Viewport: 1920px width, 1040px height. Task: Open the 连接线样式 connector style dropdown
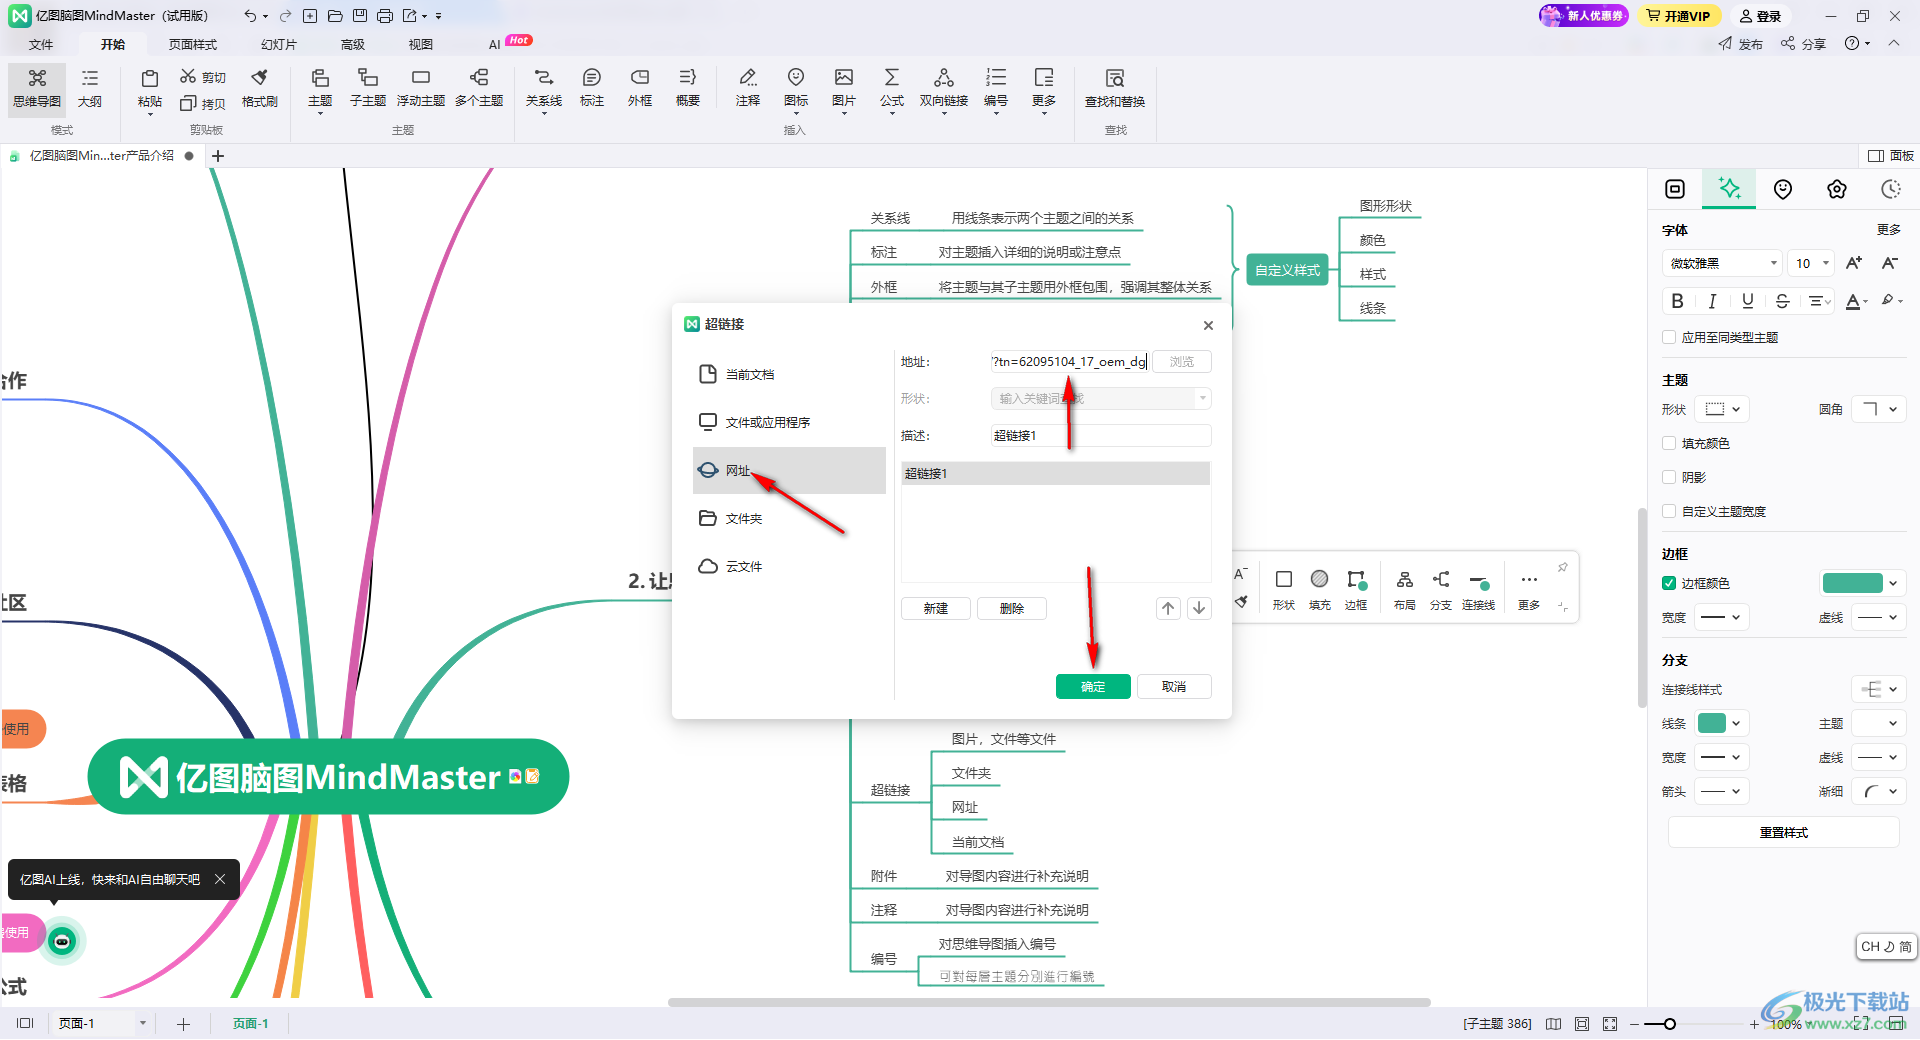[x=1879, y=689]
